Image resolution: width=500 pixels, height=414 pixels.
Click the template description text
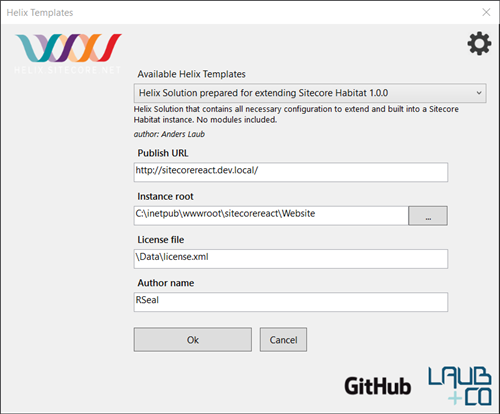coord(296,114)
